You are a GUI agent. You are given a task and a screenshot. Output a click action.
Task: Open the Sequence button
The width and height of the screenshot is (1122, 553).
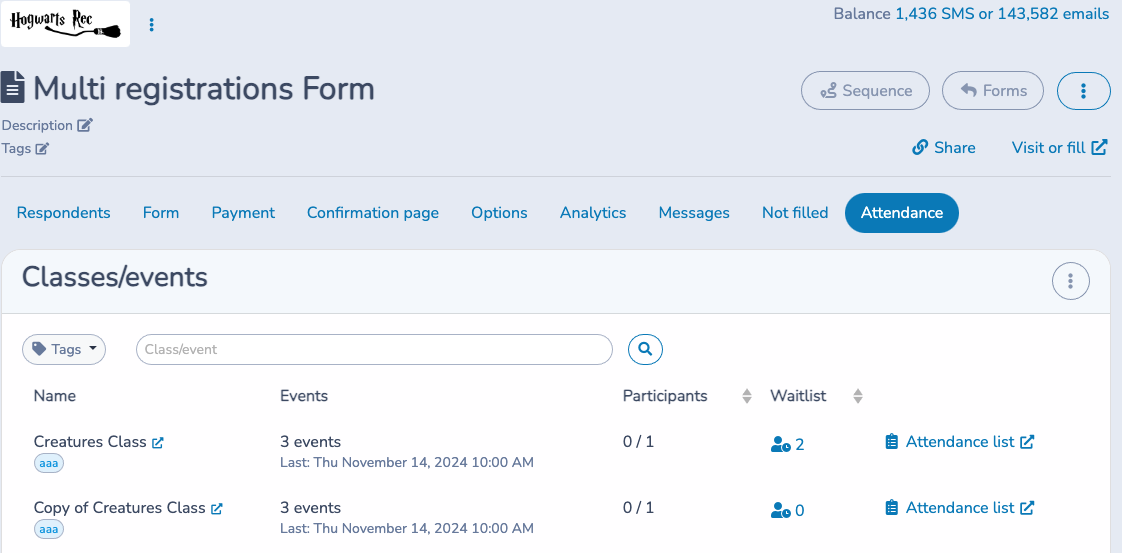tap(865, 91)
